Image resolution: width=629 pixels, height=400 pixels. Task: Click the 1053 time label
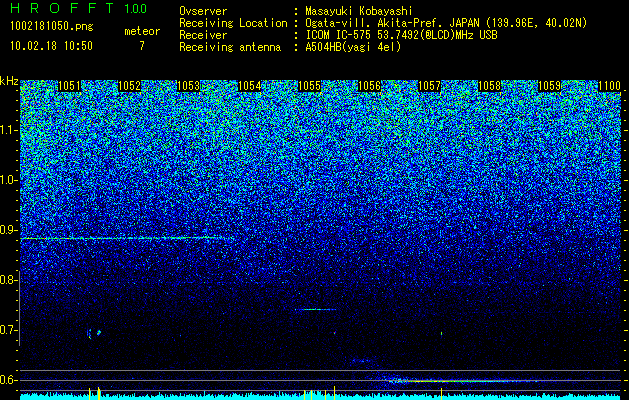(189, 86)
